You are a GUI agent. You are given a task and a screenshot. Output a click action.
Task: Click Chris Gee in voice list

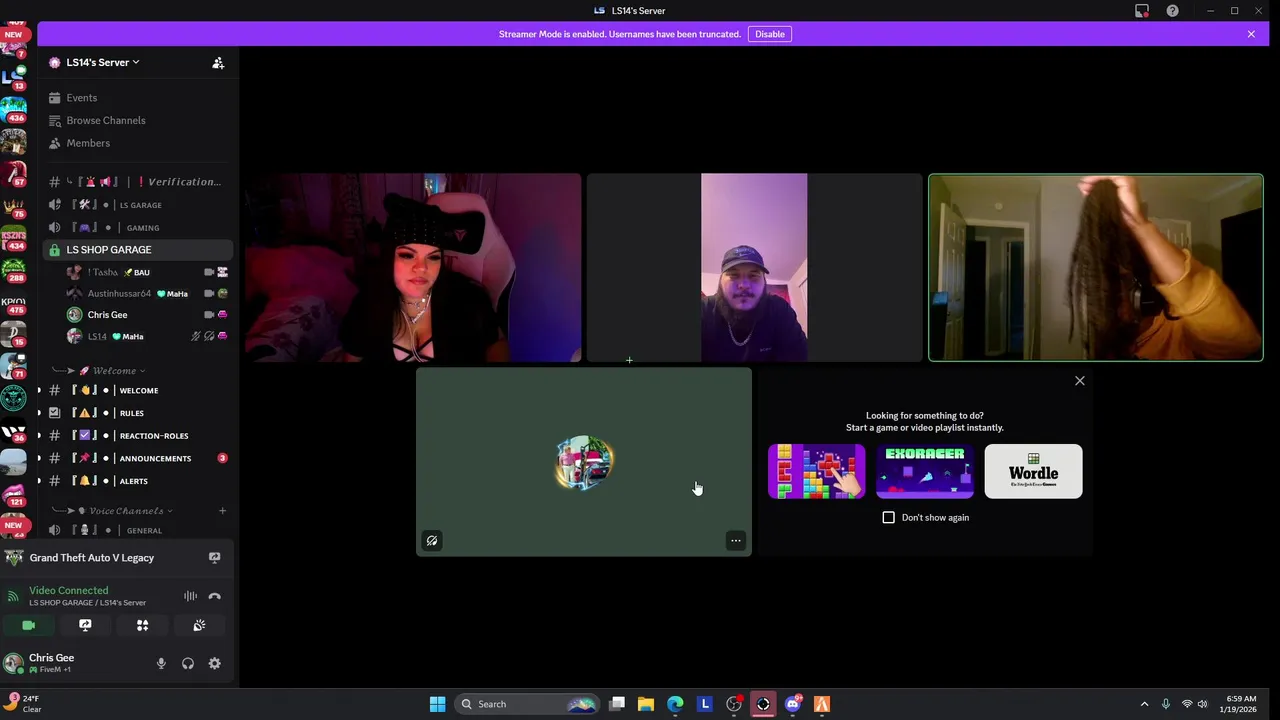coord(145,315)
